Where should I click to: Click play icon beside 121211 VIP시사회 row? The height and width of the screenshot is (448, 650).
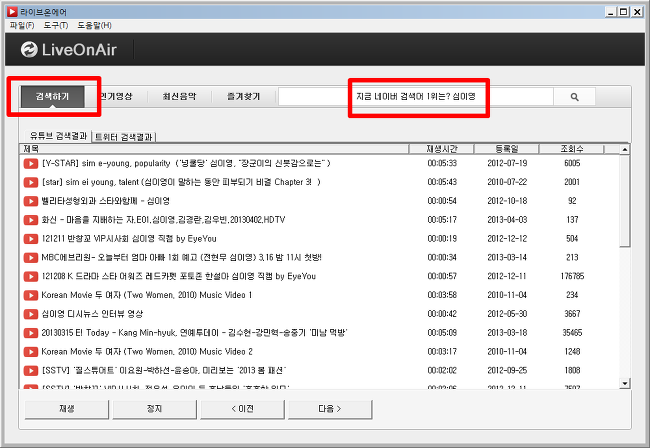click(31, 239)
